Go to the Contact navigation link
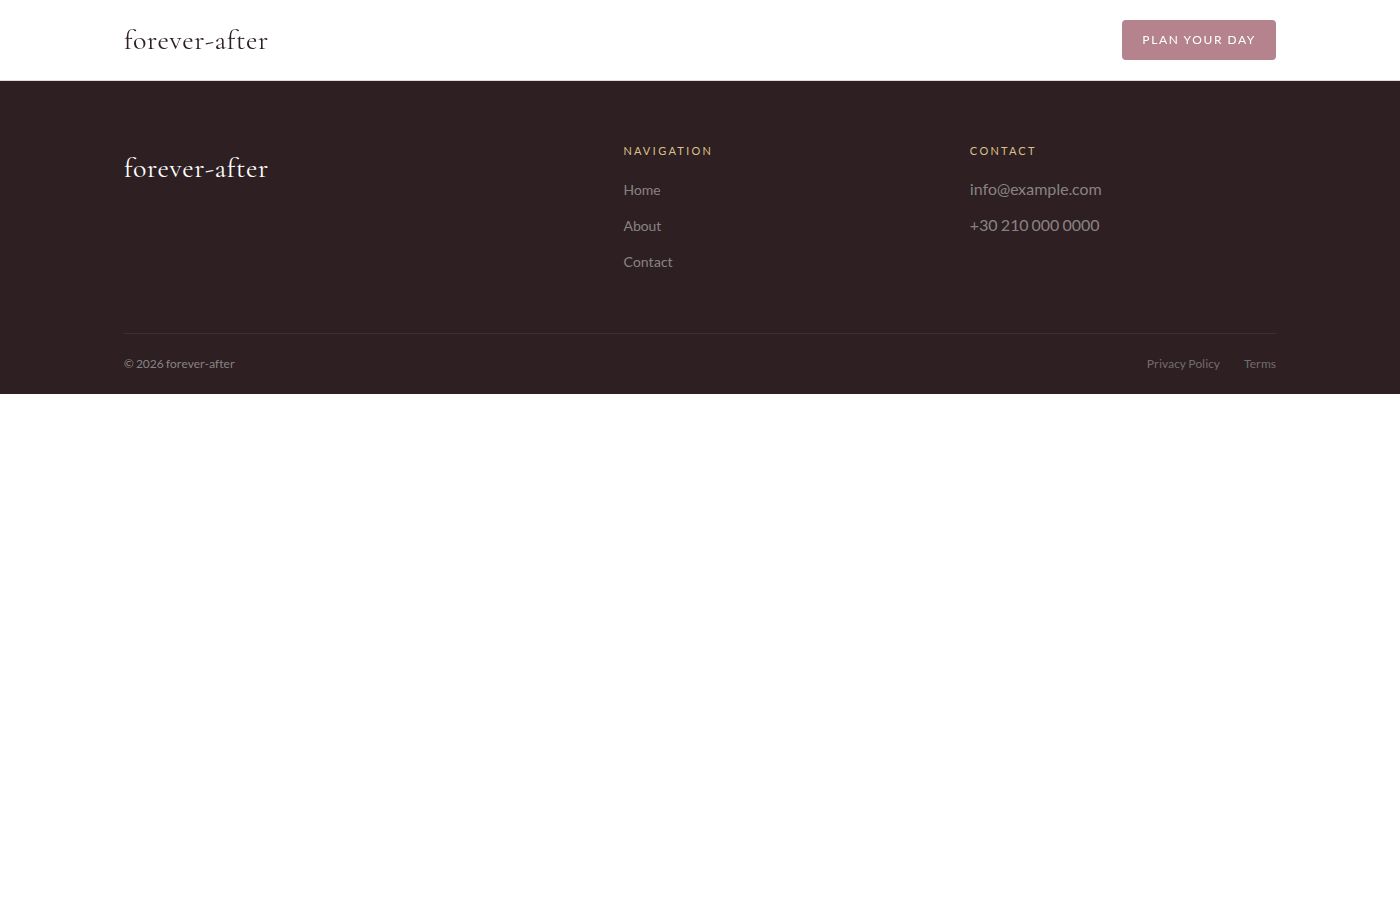 [648, 262]
